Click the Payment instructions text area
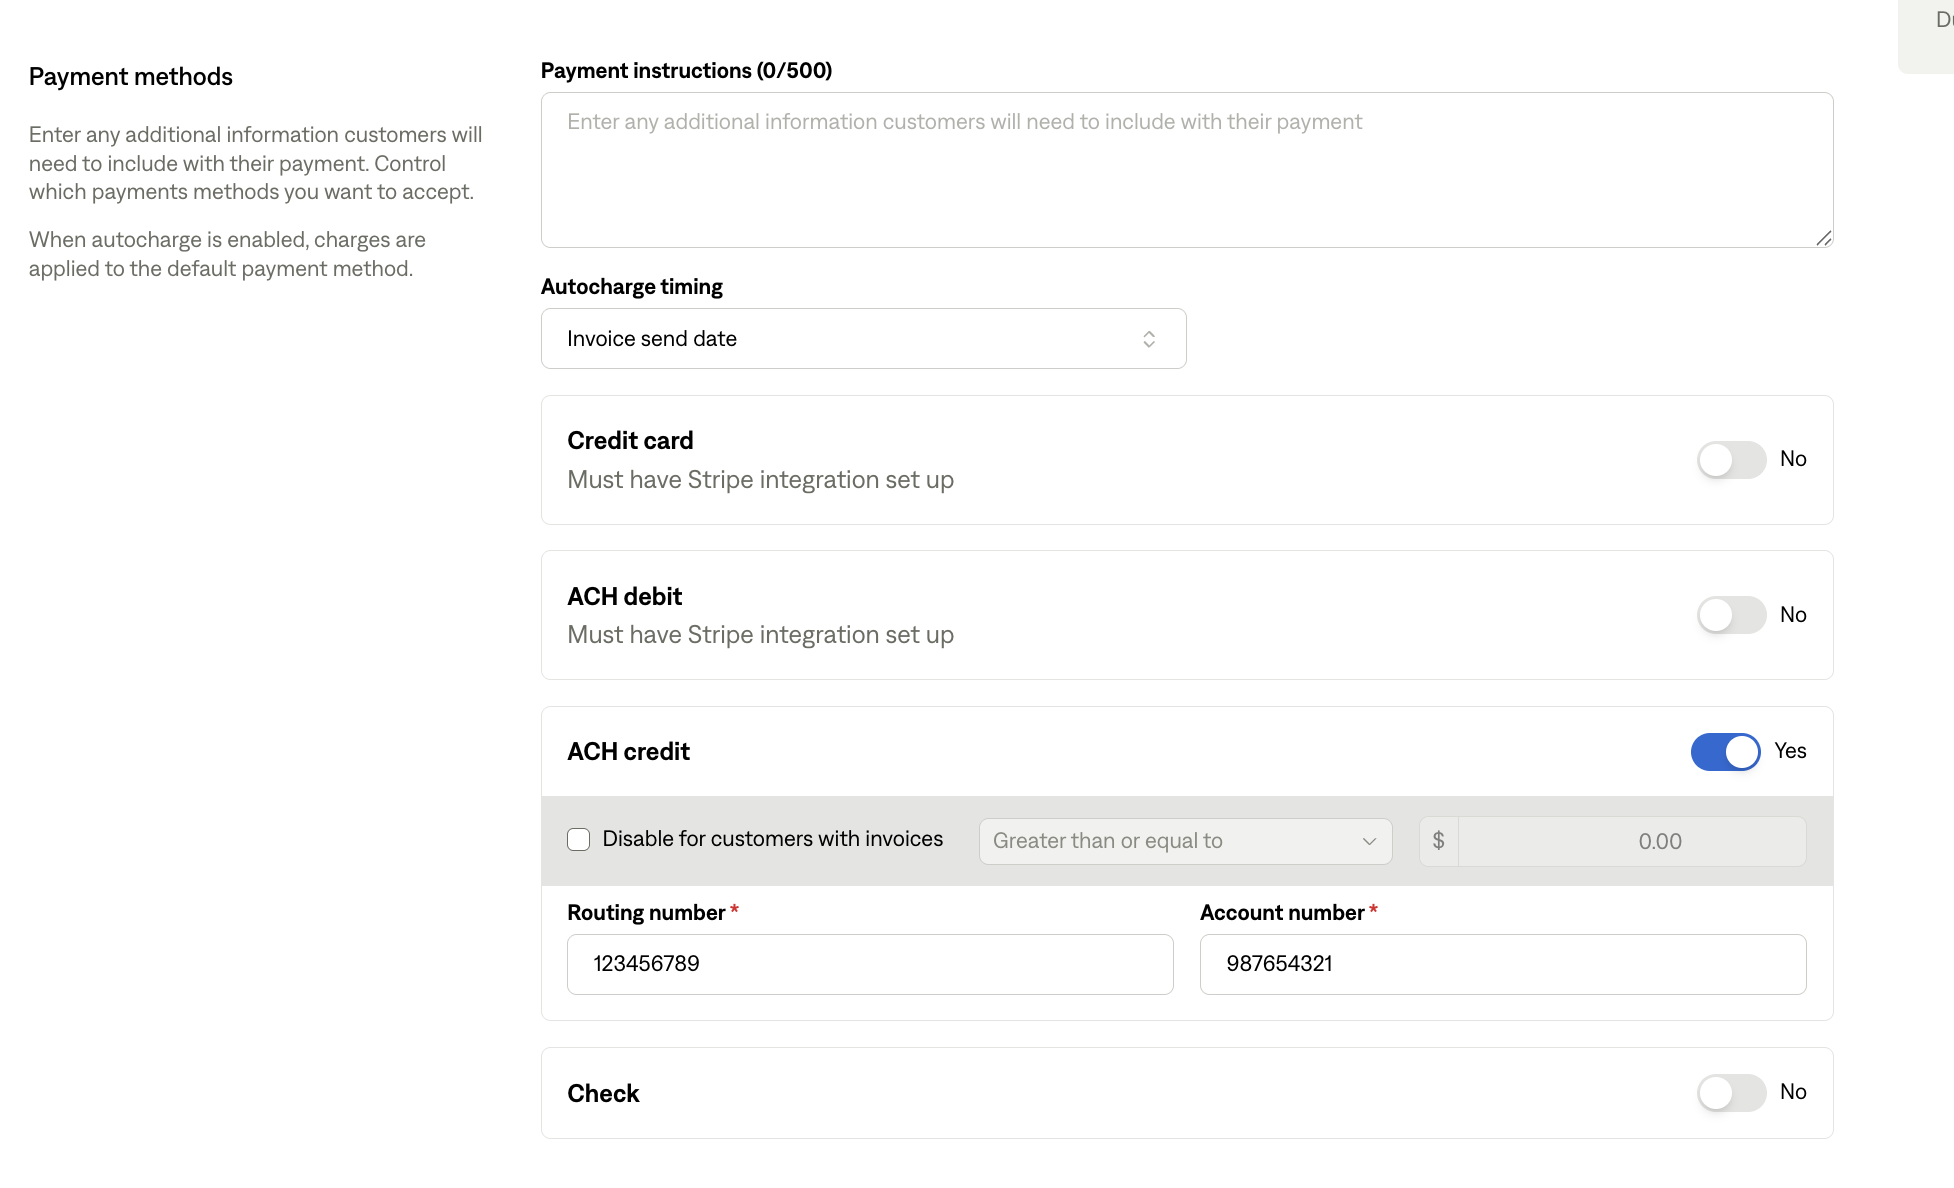This screenshot has height=1188, width=1954. pos(1186,170)
